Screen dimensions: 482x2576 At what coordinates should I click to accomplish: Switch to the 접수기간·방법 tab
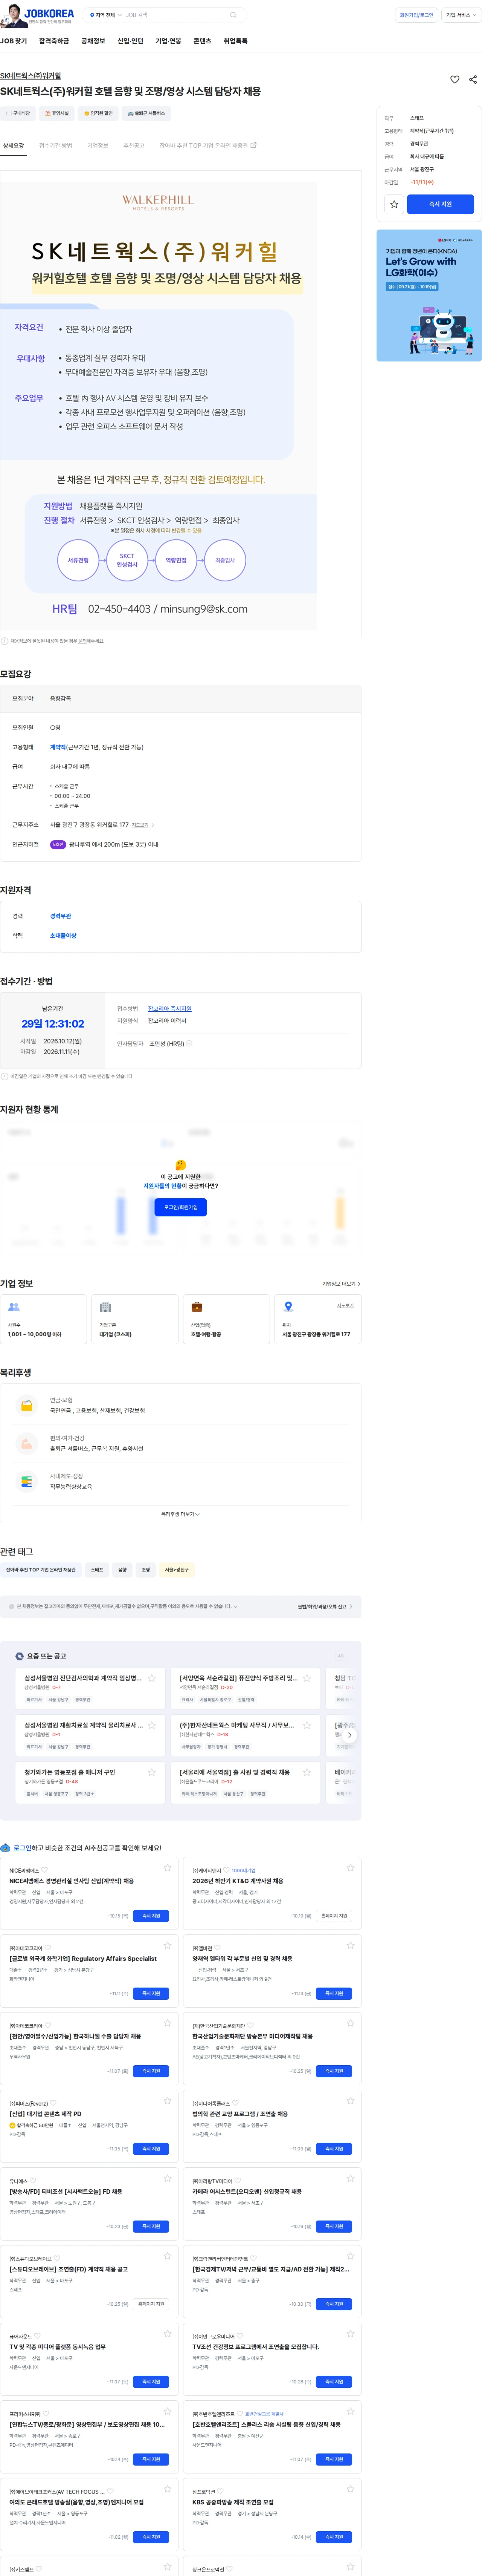[x=56, y=146]
